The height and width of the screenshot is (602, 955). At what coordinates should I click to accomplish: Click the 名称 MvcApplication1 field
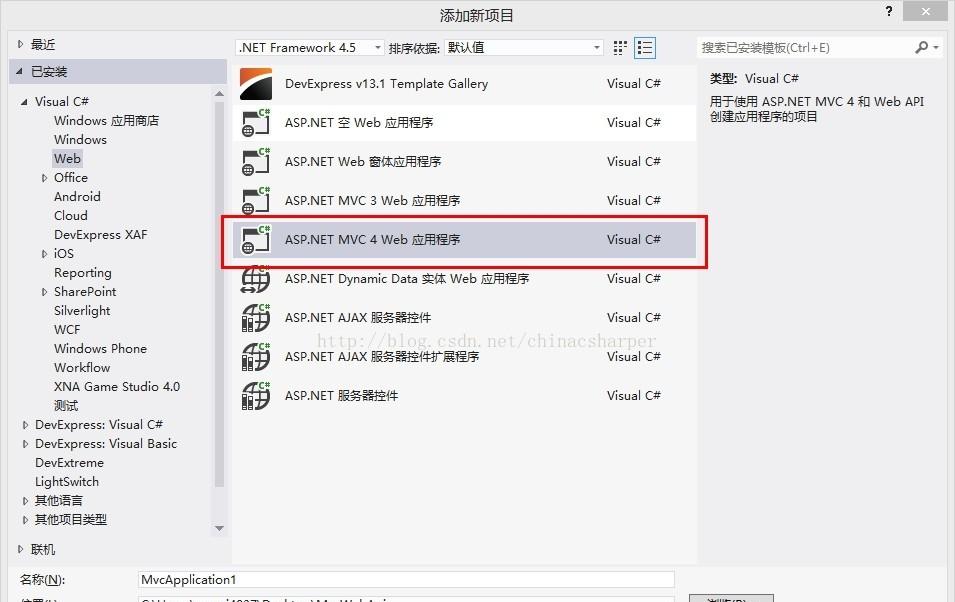(406, 579)
